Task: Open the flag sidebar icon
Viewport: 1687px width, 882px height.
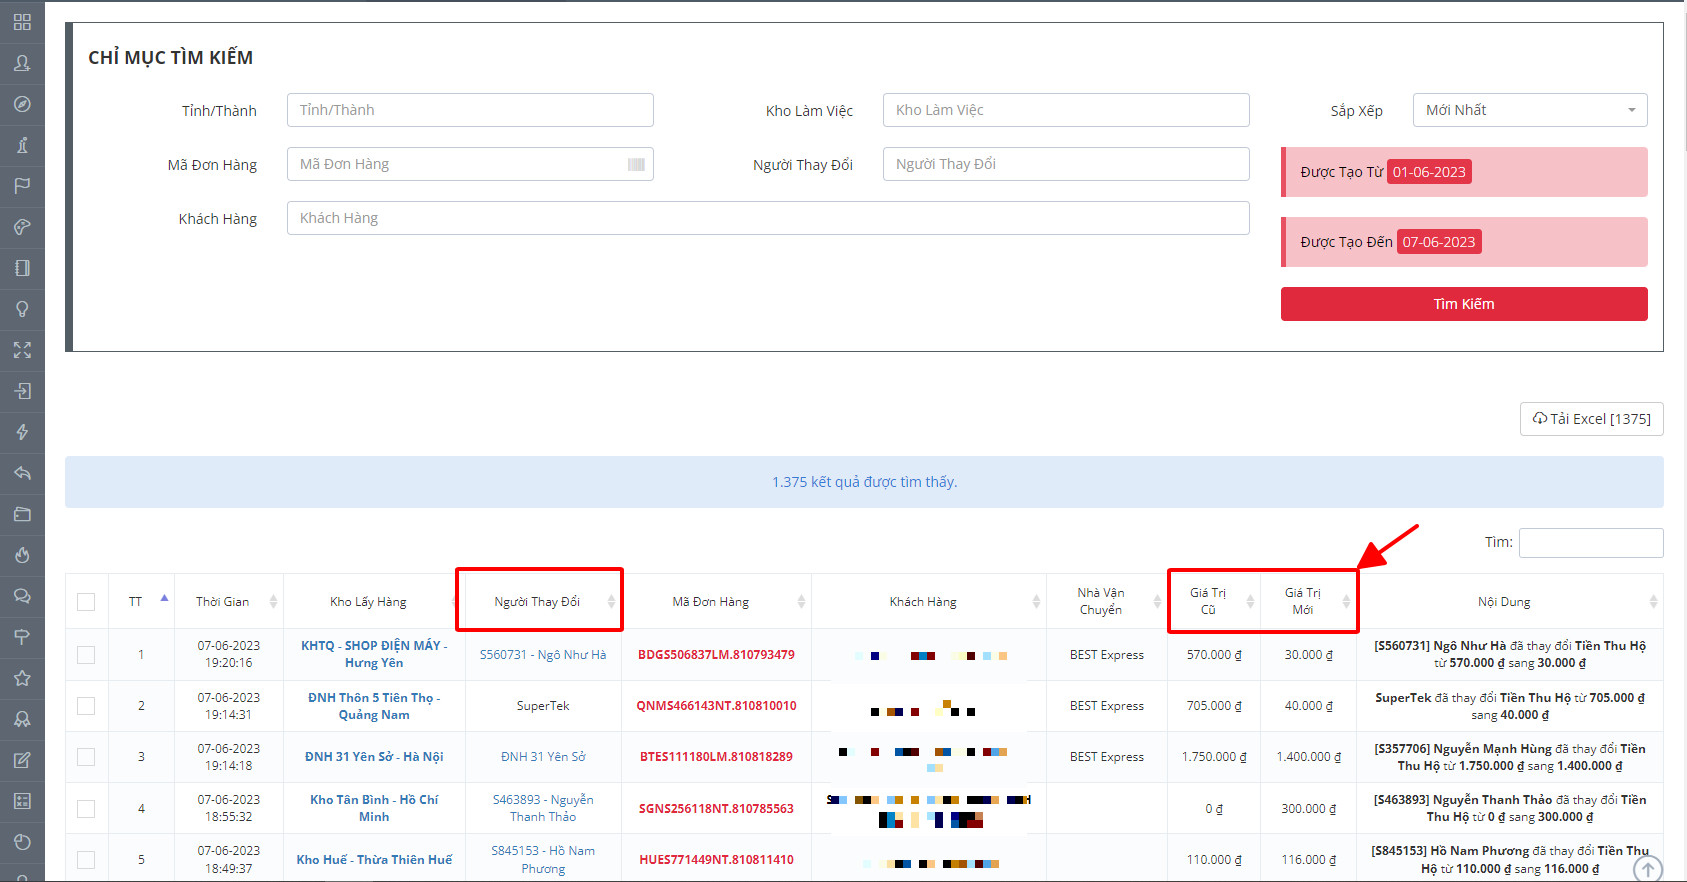Action: 22,186
